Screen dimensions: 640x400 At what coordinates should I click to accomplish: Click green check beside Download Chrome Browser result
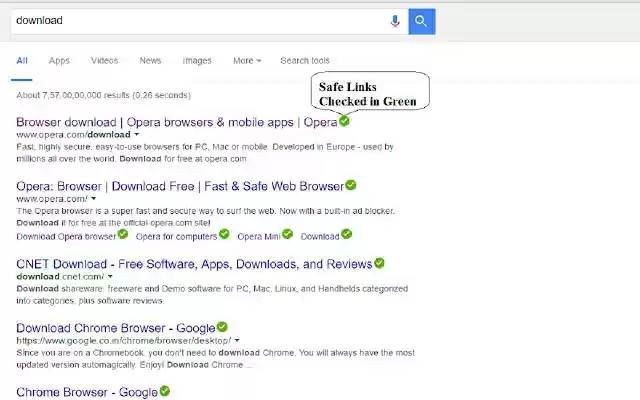[222, 327]
